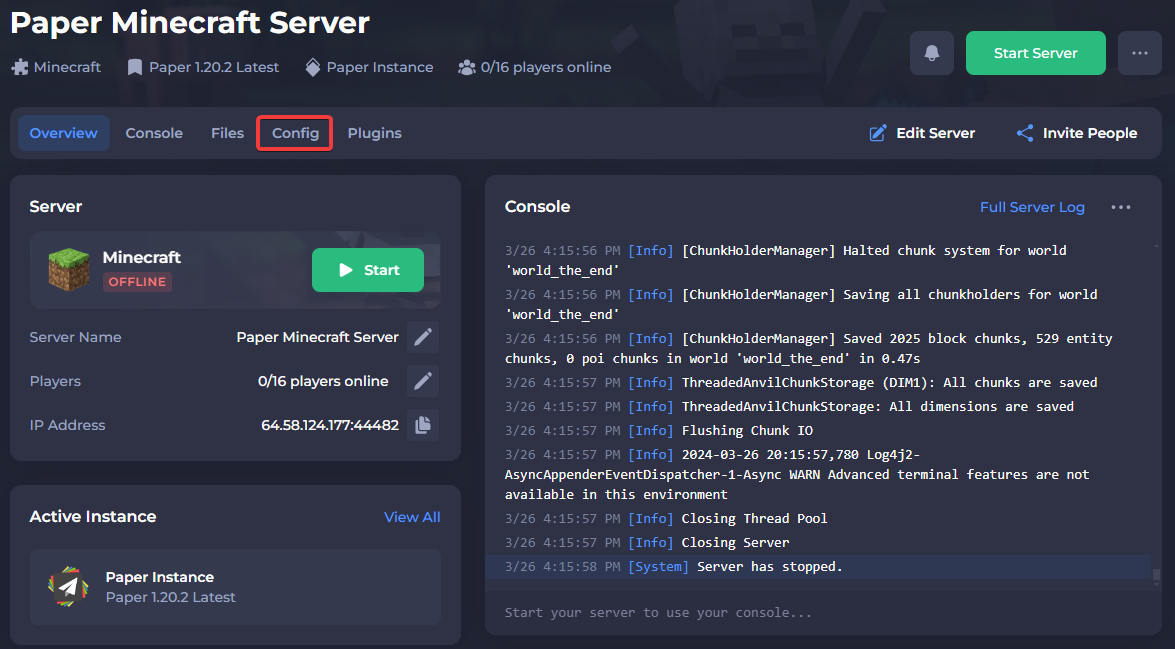Open the server options three-dot menu

pyautogui.click(x=1140, y=53)
